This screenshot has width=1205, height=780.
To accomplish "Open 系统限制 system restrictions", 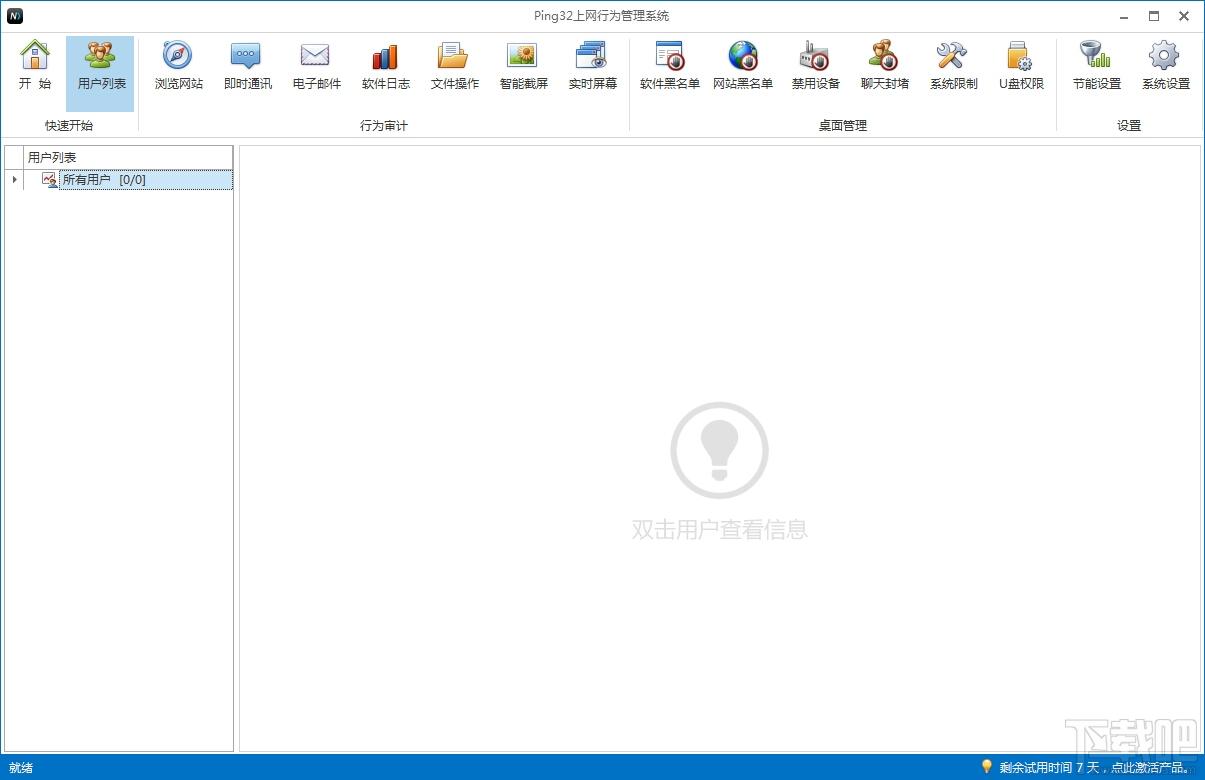I will tap(953, 66).
